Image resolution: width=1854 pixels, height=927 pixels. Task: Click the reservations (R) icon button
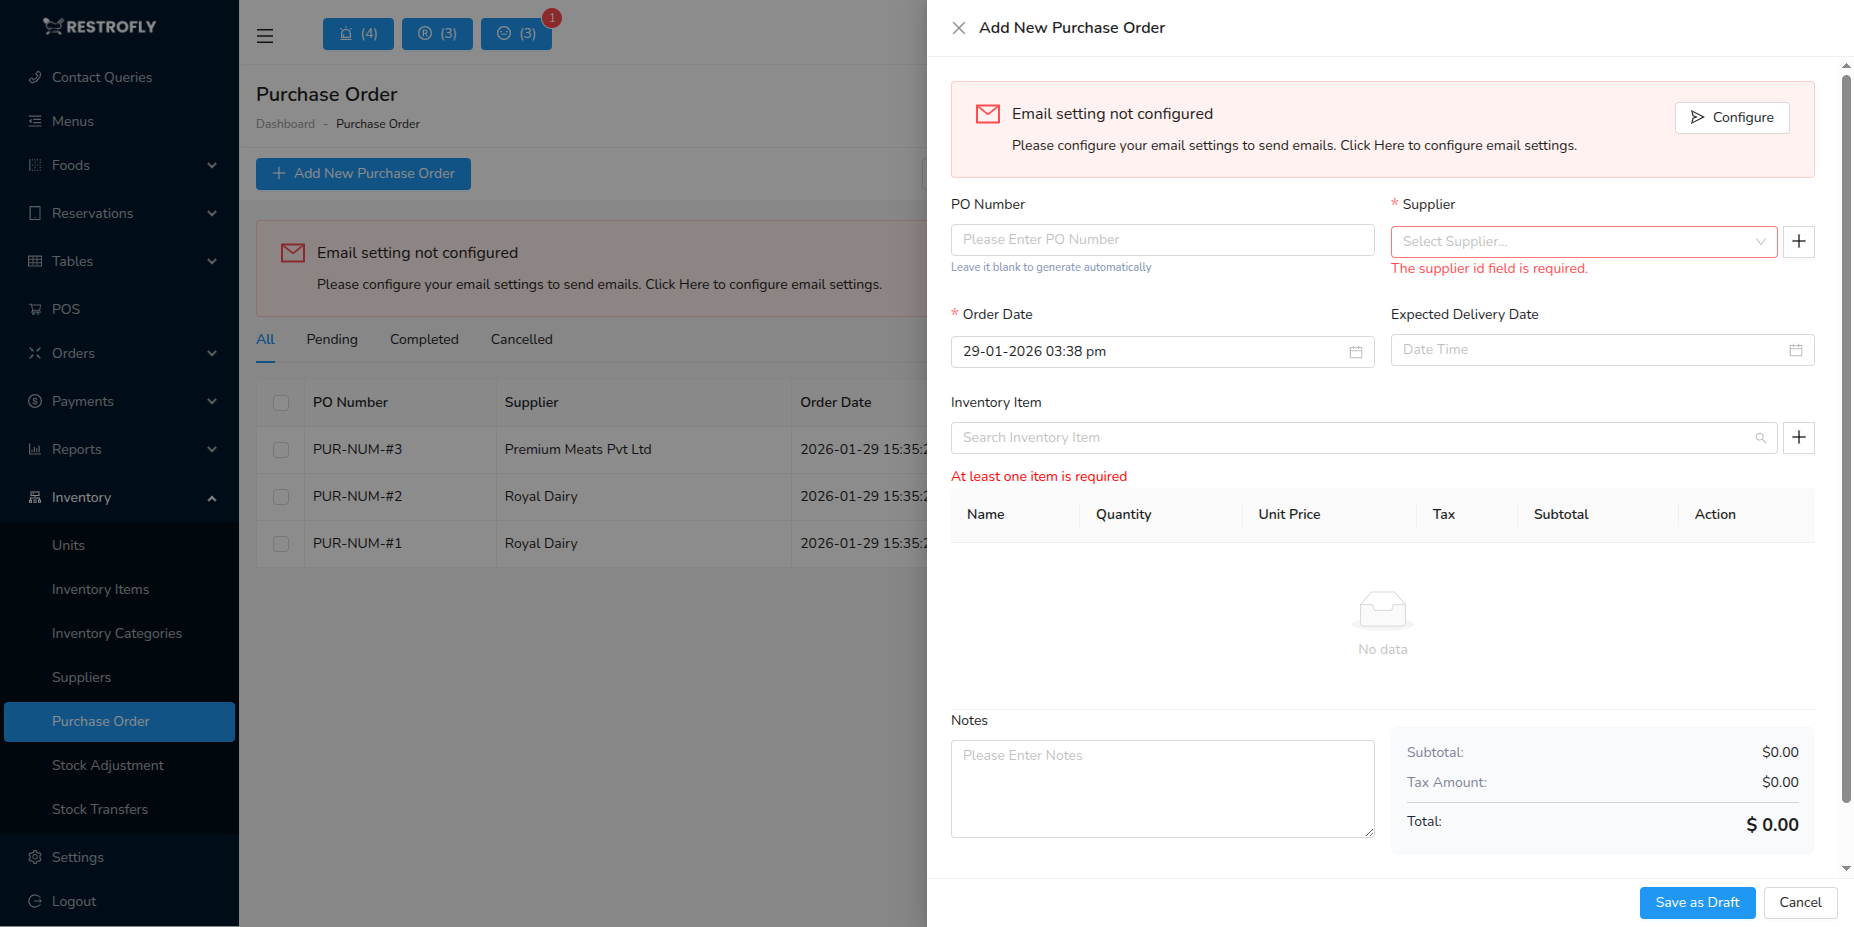437,33
